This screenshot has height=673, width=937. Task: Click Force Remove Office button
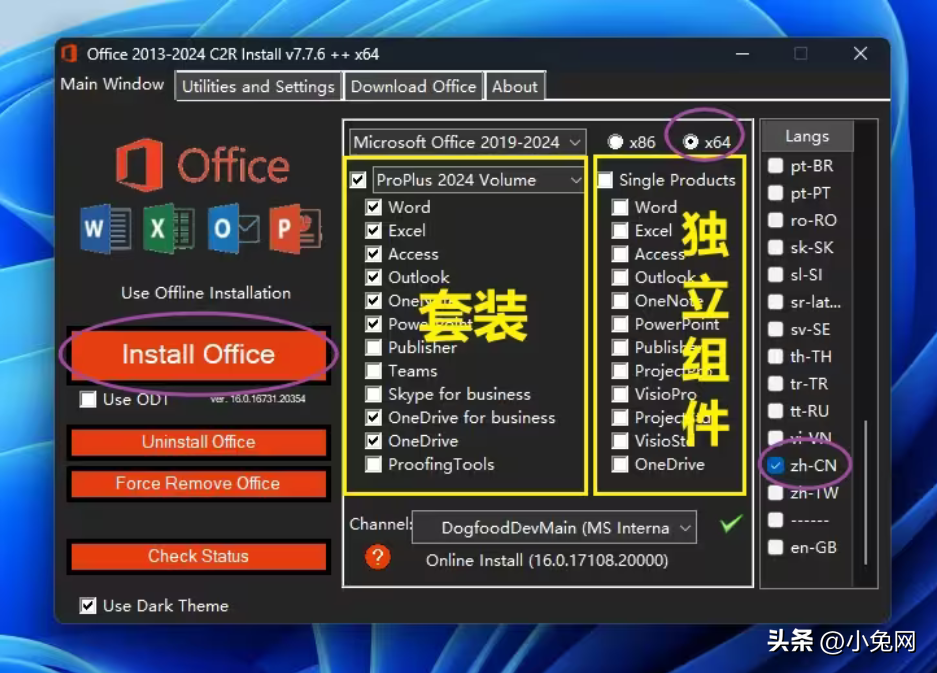[x=198, y=483]
